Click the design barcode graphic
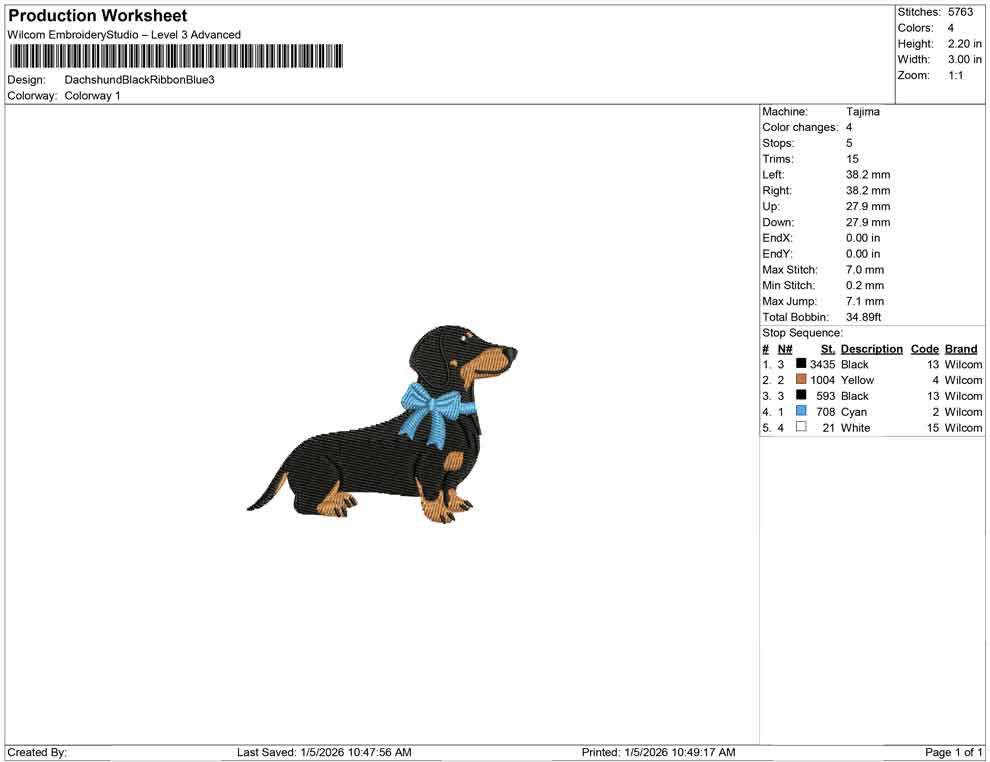This screenshot has width=990, height=762. [x=175, y=57]
